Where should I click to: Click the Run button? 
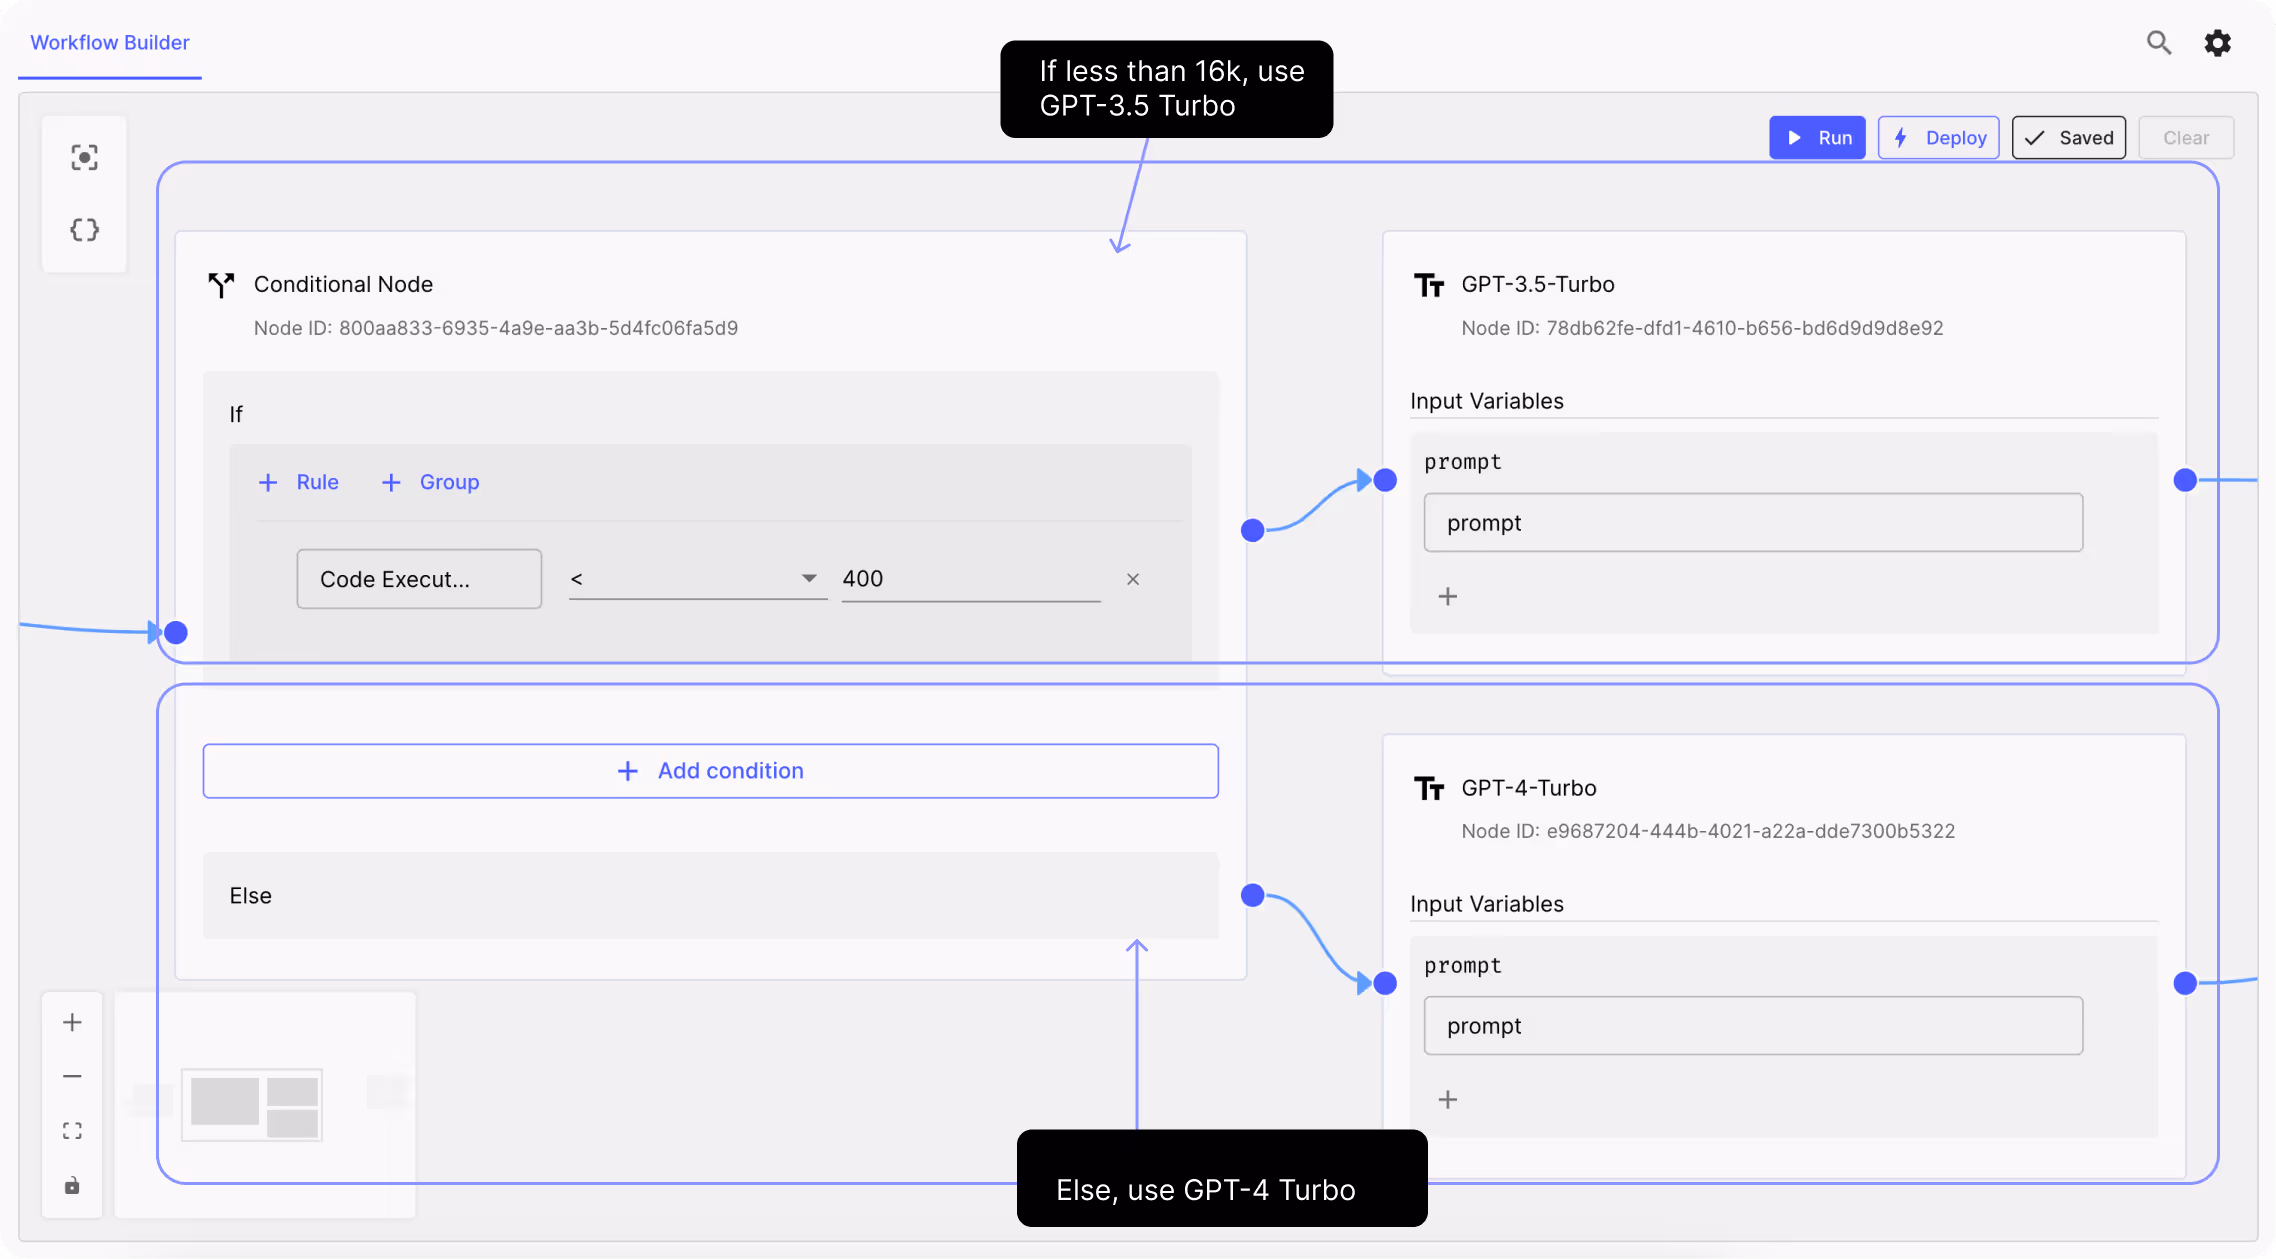tap(1817, 138)
